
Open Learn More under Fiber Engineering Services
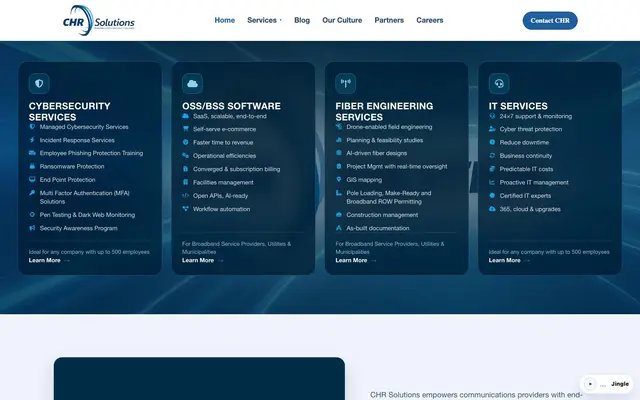tap(356, 260)
